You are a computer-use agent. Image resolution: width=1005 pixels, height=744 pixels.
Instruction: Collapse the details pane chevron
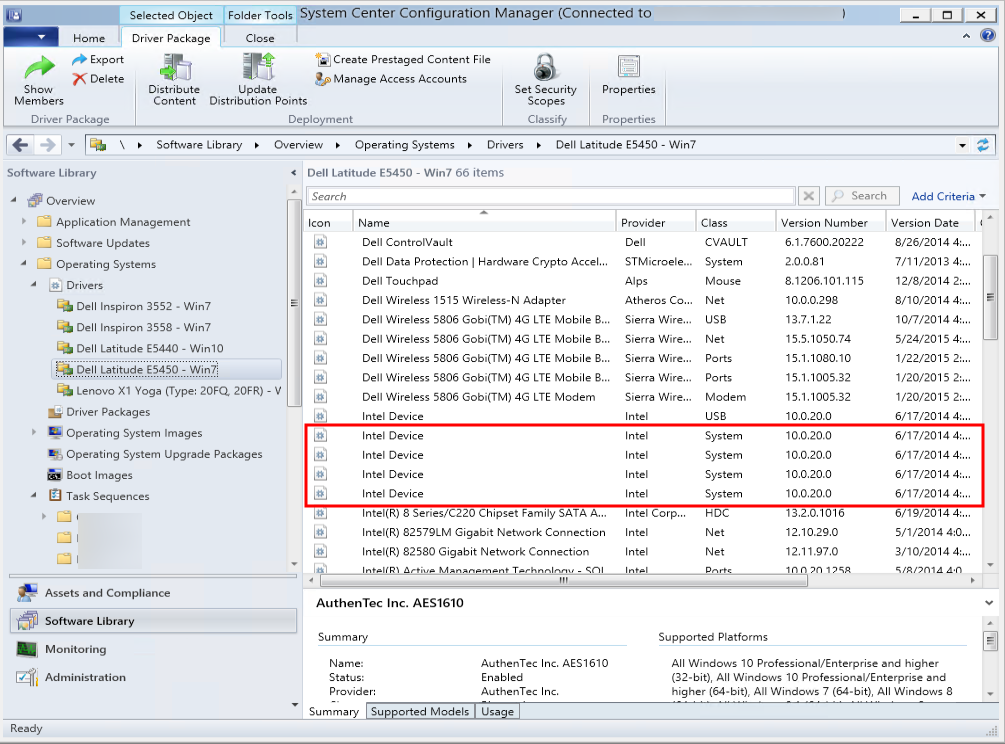coord(988,603)
